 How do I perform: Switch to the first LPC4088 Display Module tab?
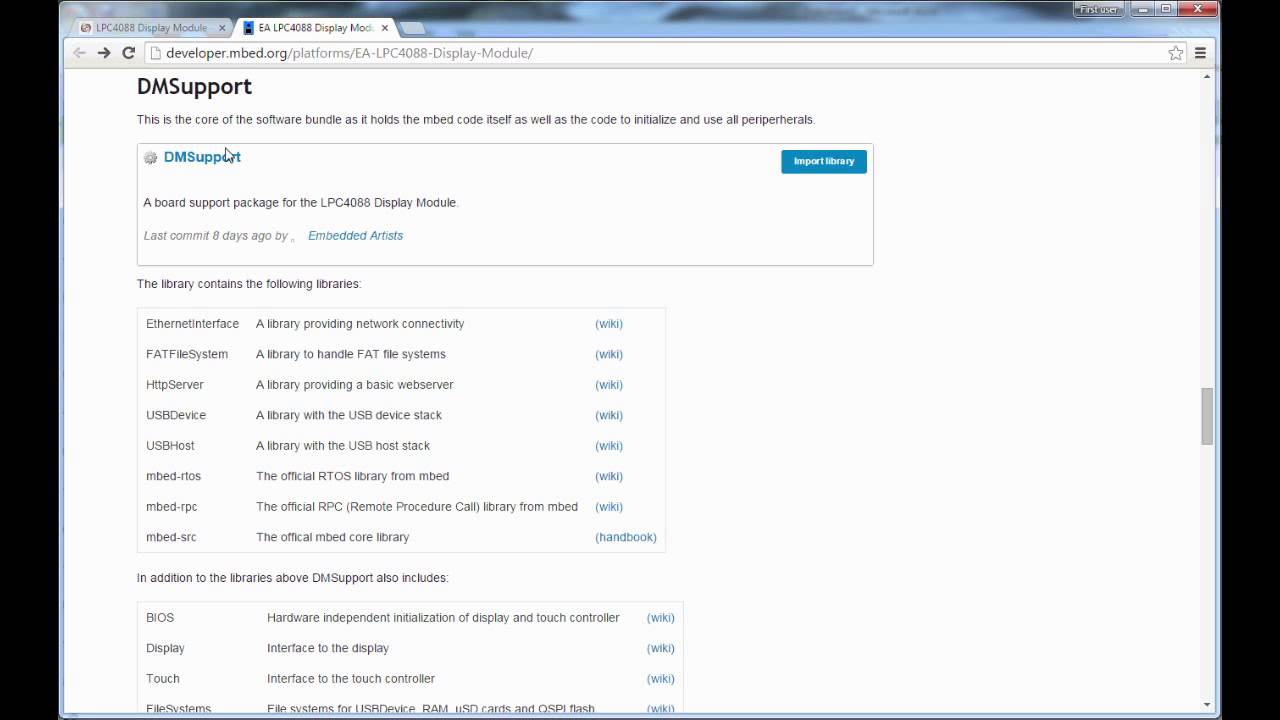[x=152, y=28]
